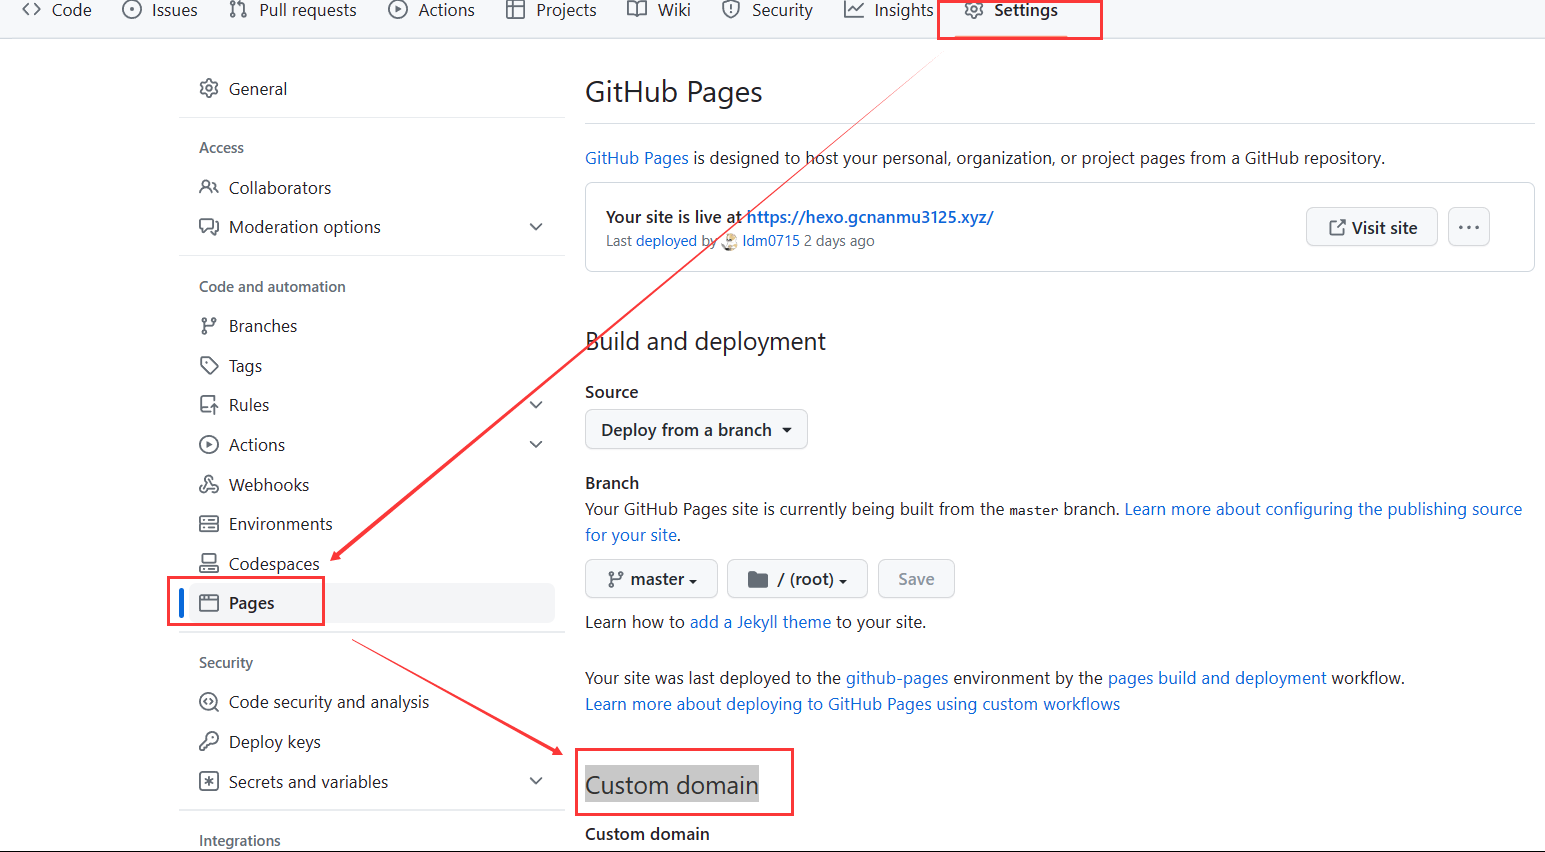Click Learn more about custom workflows link

coord(852,704)
